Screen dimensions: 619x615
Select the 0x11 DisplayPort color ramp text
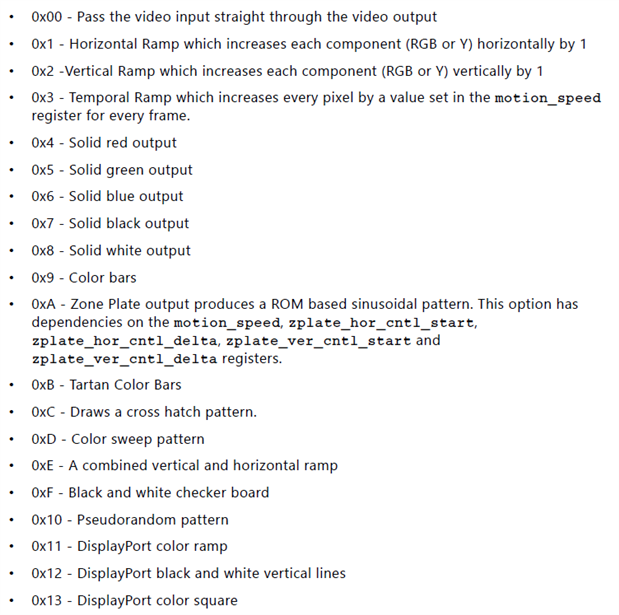coord(129,547)
